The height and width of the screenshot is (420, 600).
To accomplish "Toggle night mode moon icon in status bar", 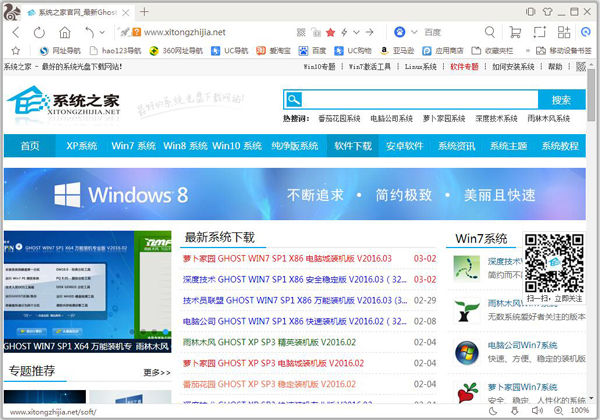I will (493, 411).
